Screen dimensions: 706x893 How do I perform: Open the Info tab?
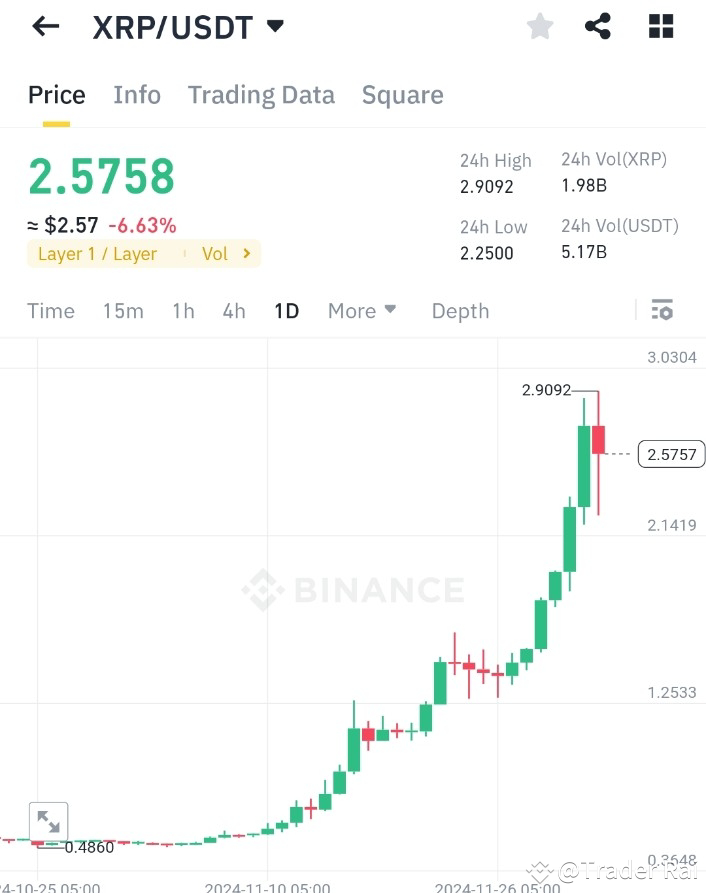tap(136, 94)
